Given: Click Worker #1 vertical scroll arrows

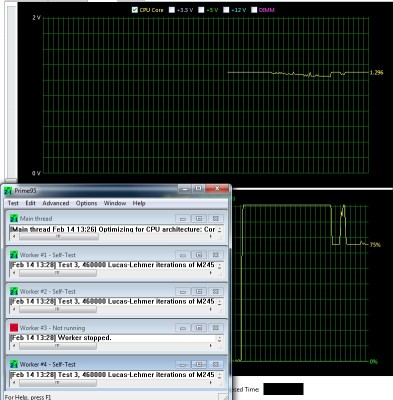Looking at the screenshot, I should [220, 266].
